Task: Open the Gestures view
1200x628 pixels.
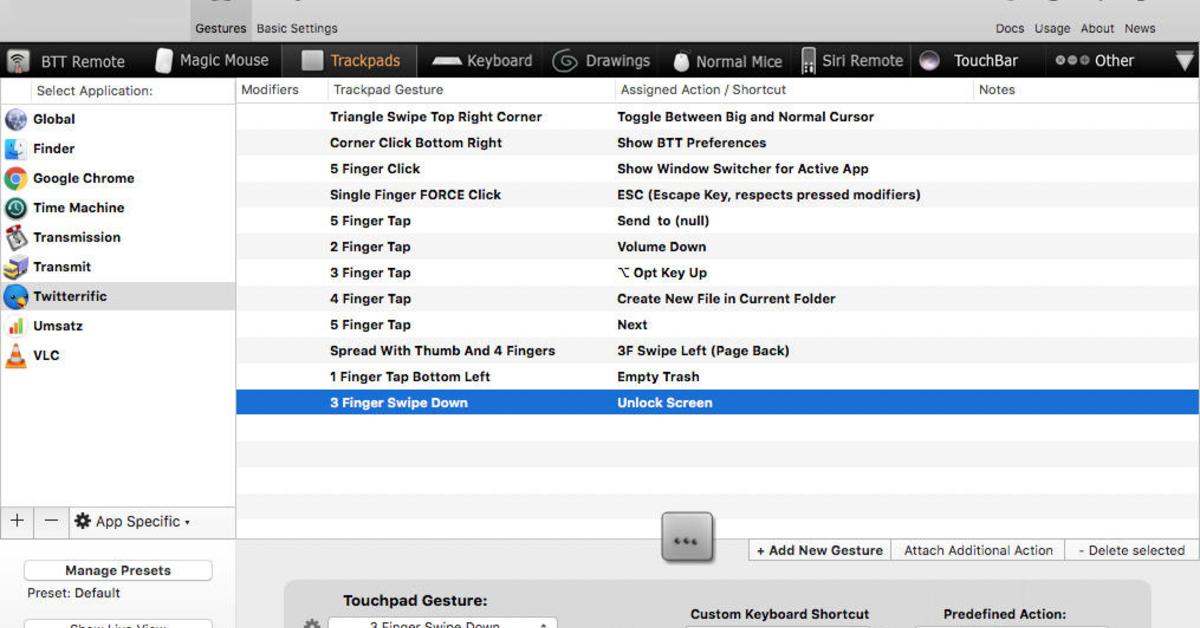Action: pos(221,28)
